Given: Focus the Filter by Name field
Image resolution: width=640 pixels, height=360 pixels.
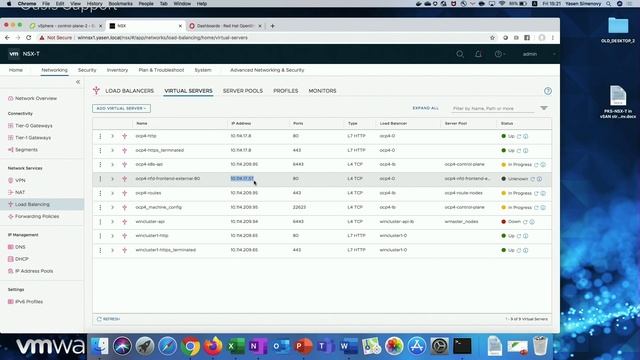Looking at the screenshot, I should (492, 109).
